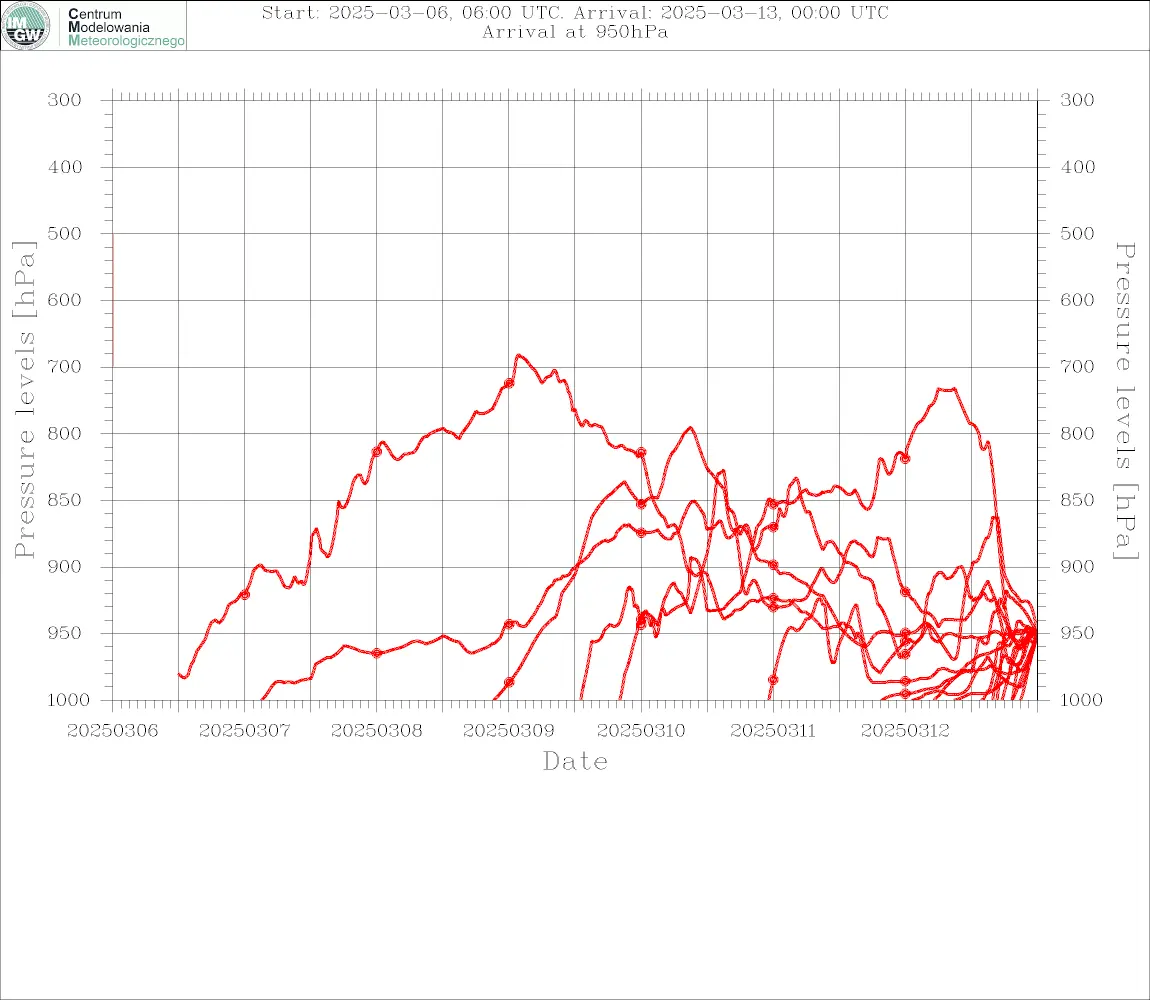
Task: Click the right axis 850 label
Action: (1077, 500)
